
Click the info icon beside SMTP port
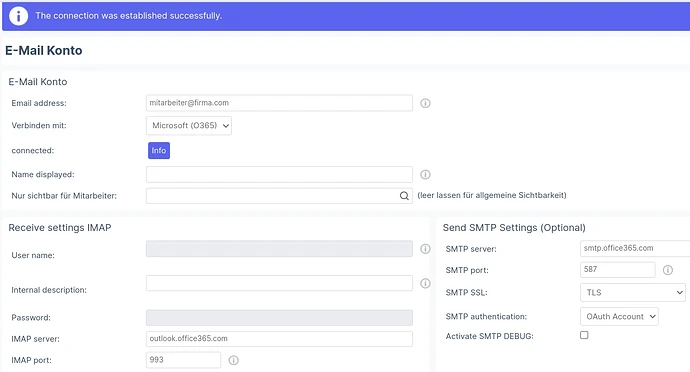[x=668, y=270]
